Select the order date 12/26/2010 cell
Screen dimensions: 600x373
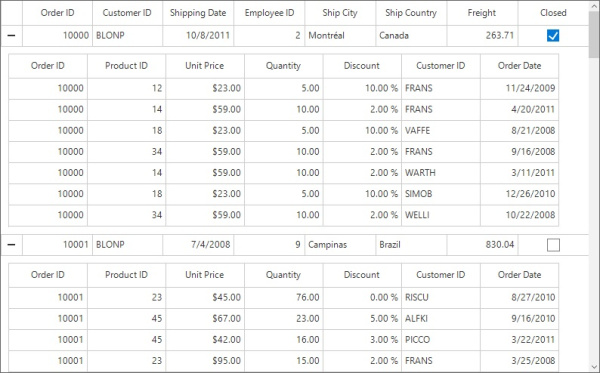(x=519, y=194)
